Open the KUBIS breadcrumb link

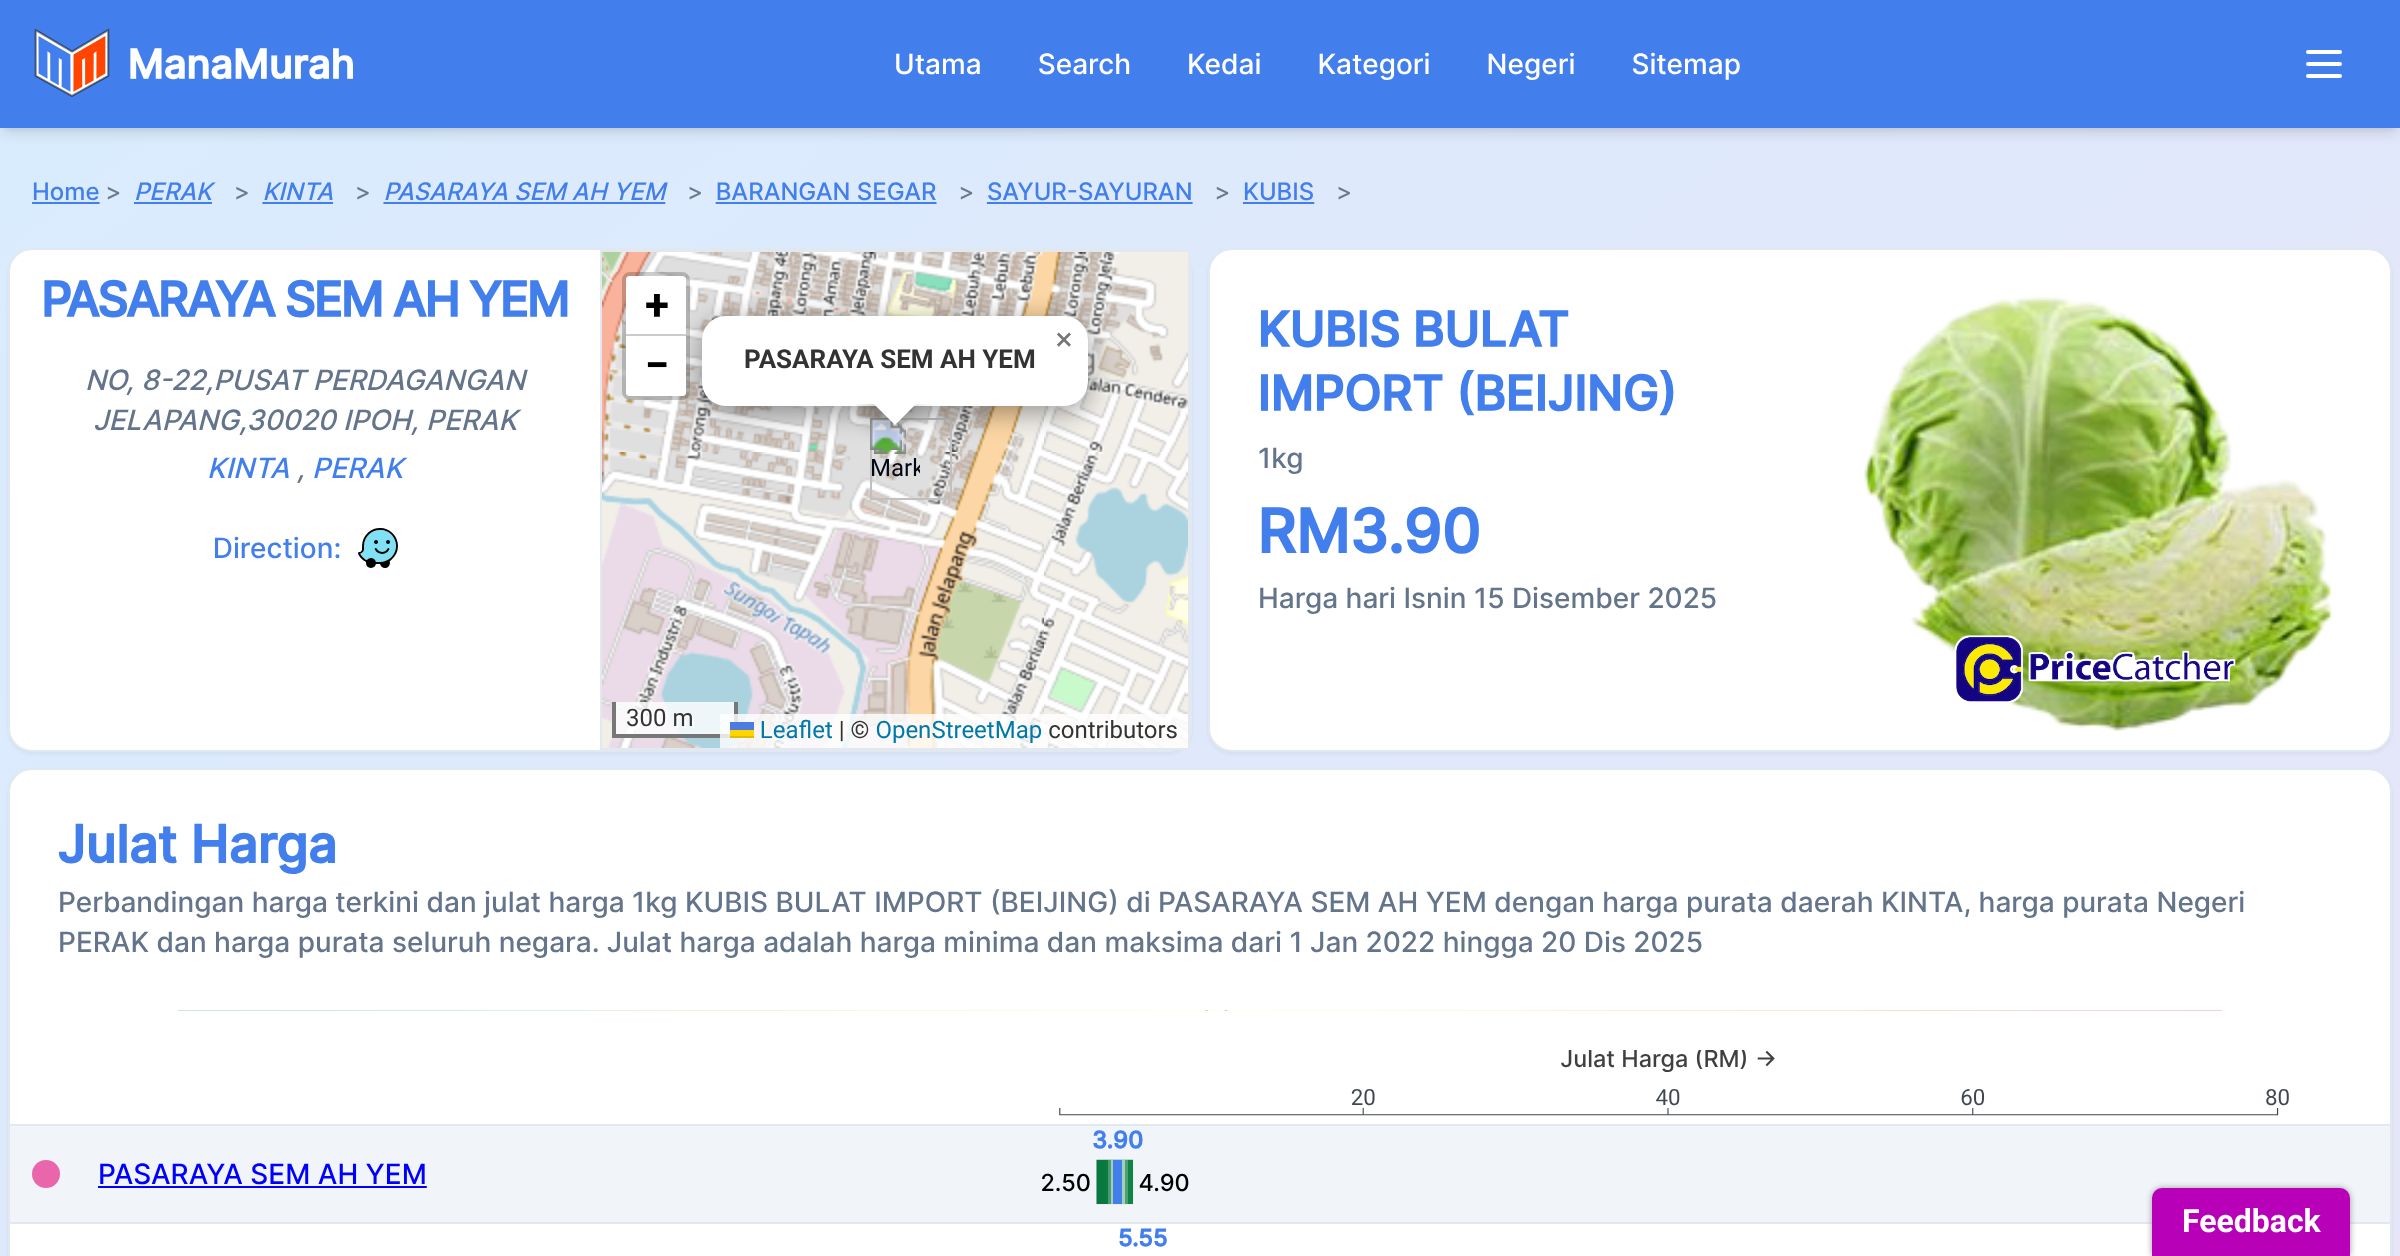click(1277, 191)
